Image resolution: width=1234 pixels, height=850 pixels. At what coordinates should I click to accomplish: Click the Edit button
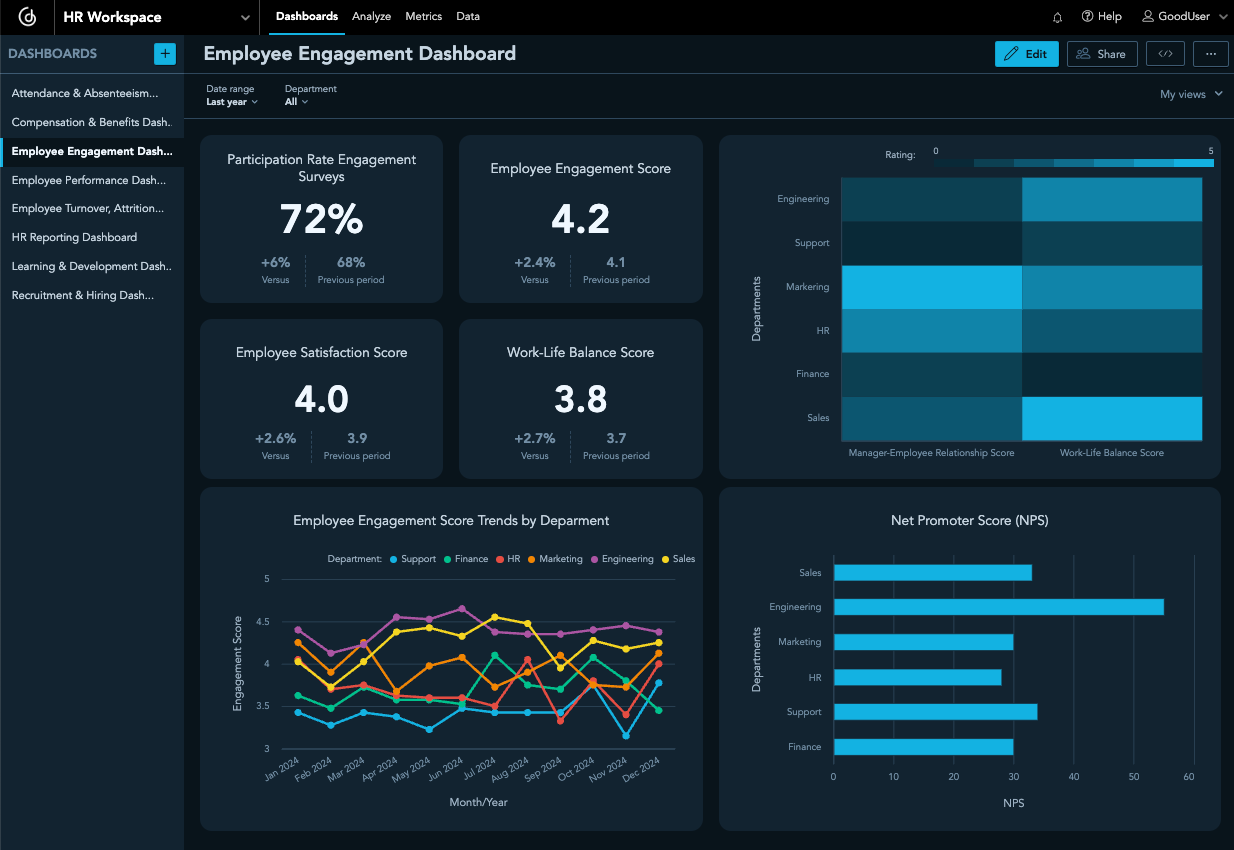[x=1026, y=54]
